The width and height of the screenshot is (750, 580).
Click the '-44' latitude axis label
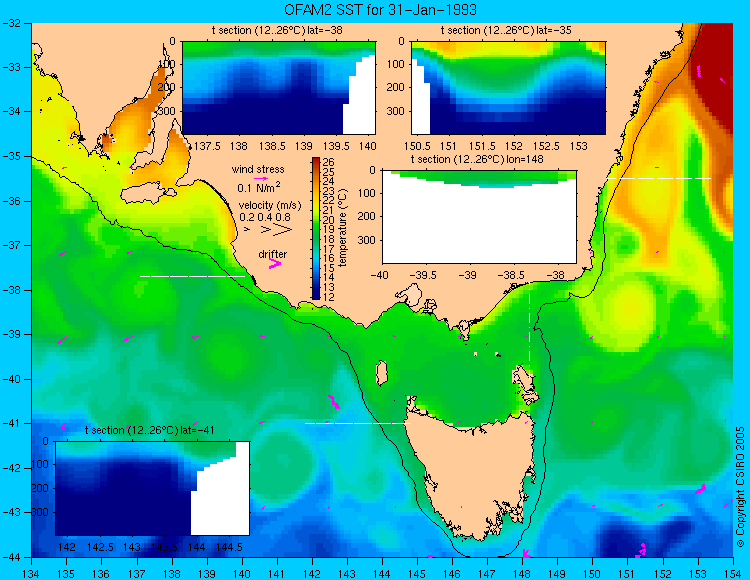click(x=11, y=557)
